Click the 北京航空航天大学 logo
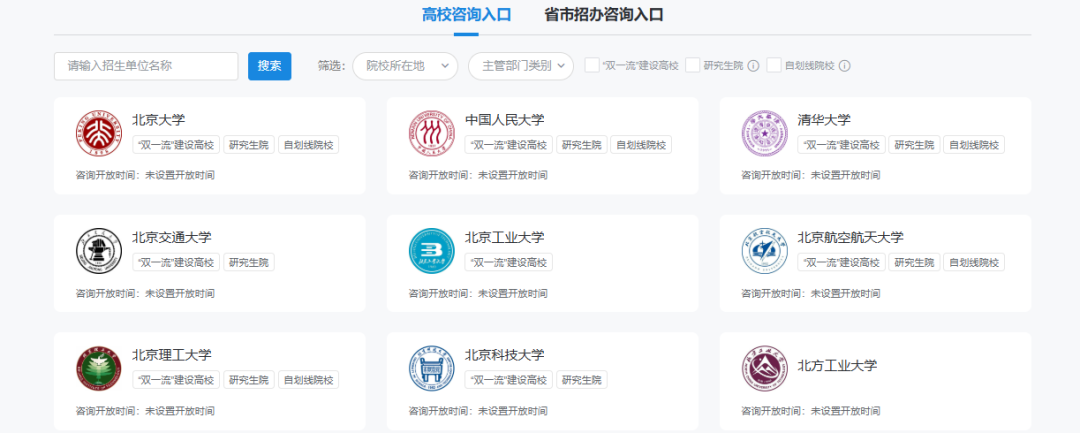The image size is (1080, 433). coord(765,251)
